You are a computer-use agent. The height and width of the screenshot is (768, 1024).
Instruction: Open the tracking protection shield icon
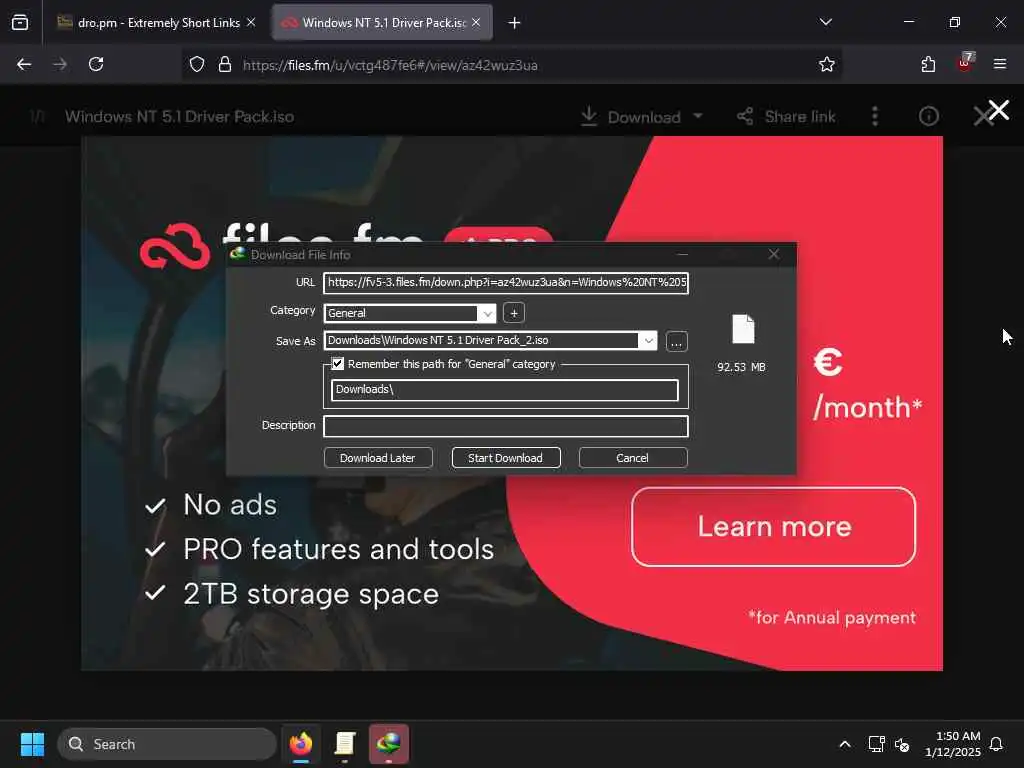[197, 65]
